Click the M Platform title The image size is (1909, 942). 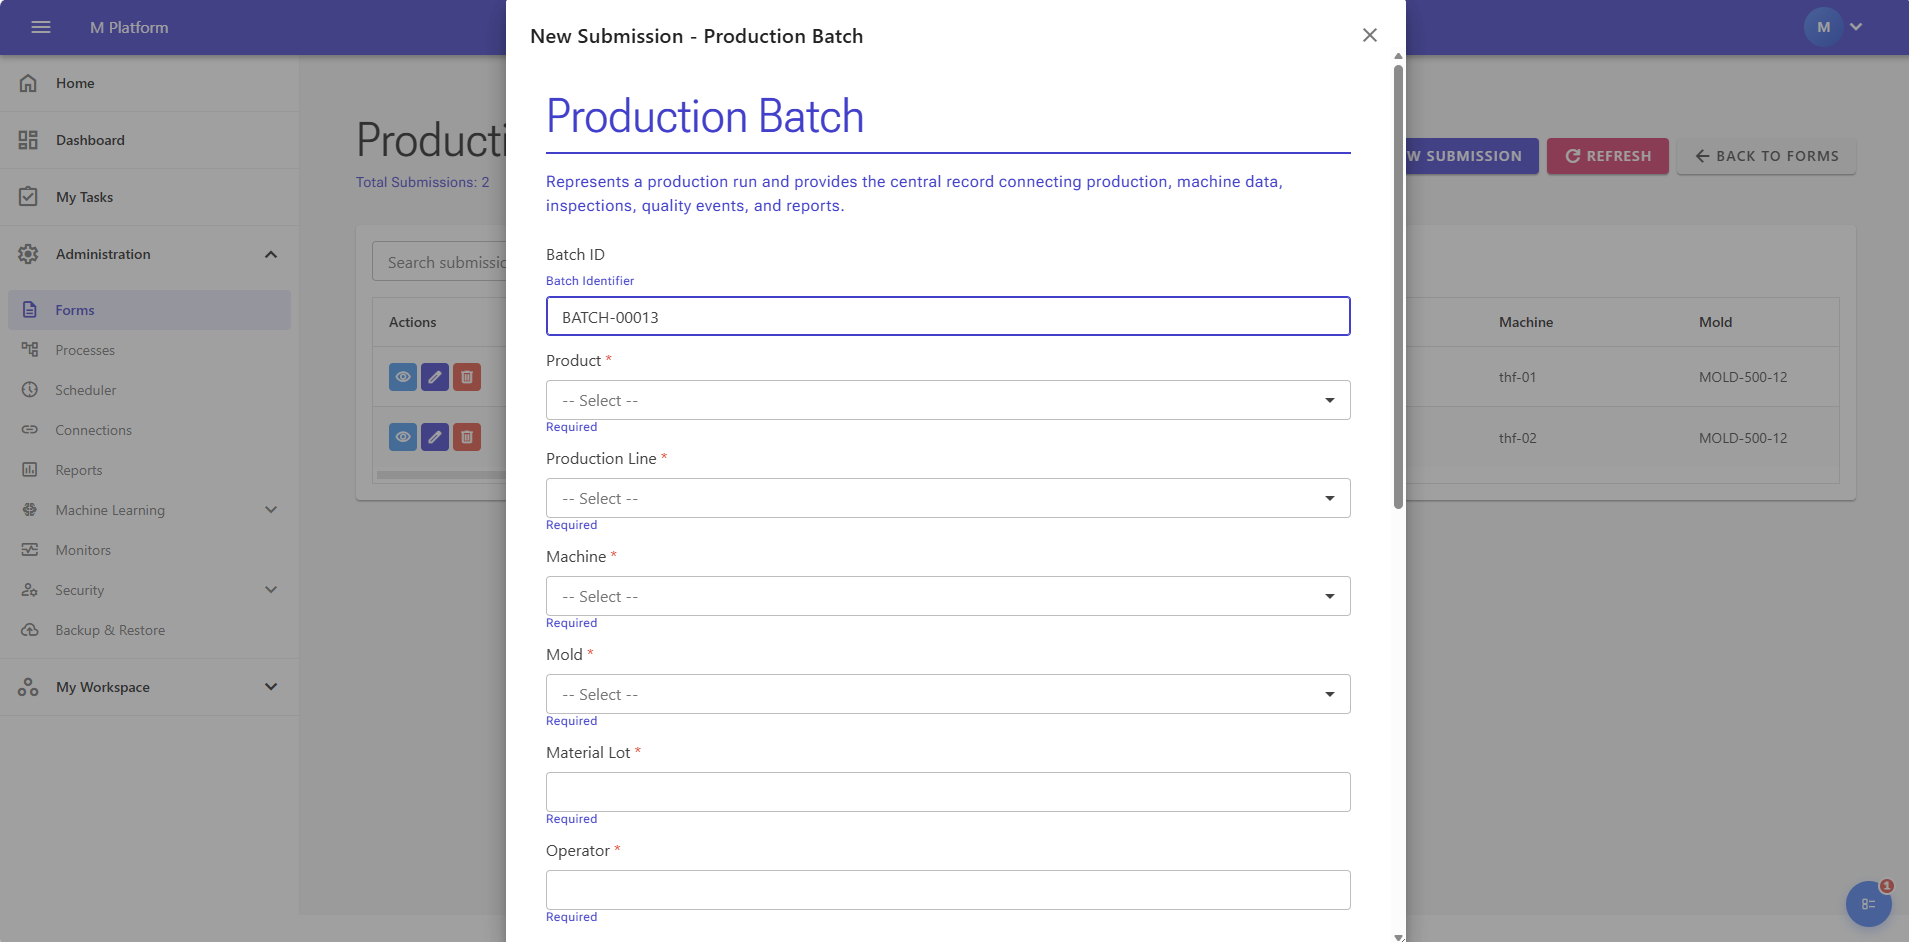pyautogui.click(x=129, y=27)
